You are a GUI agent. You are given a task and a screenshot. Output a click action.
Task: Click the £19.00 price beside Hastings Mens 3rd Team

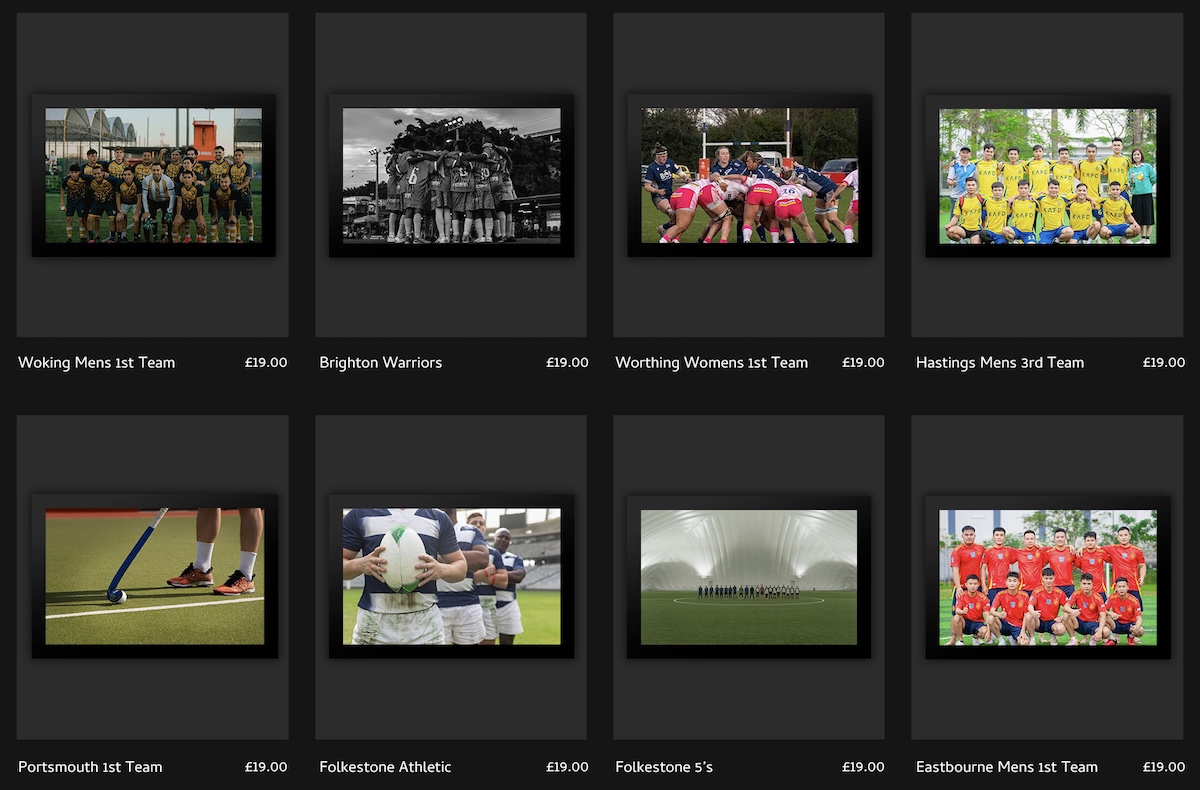coord(1164,363)
